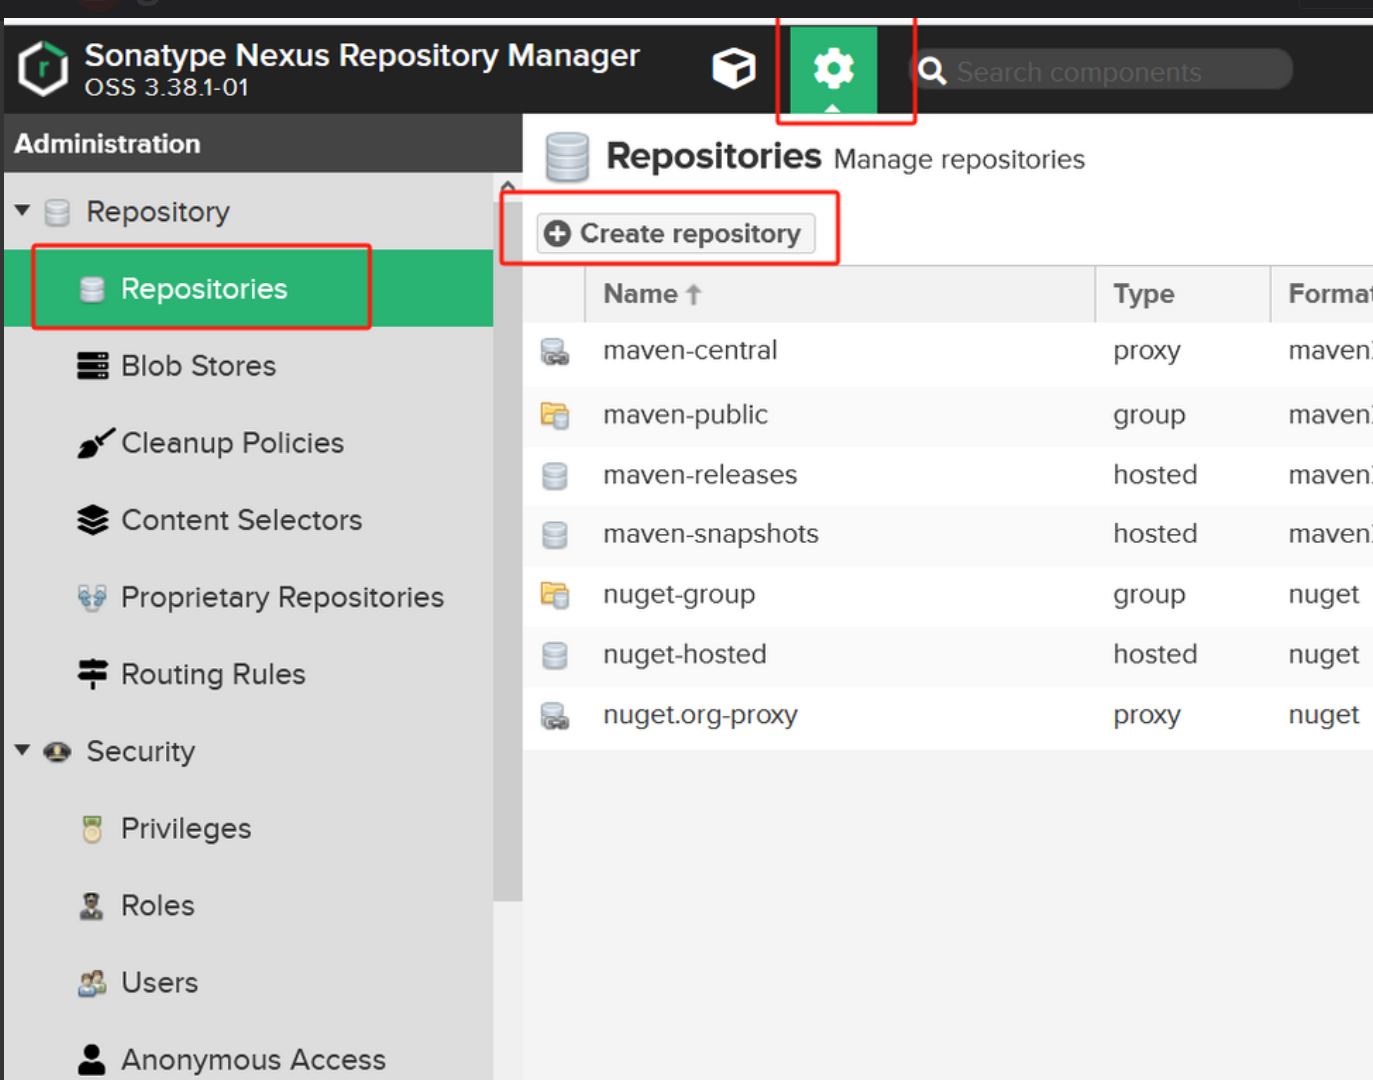Sort by the Name column header
The width and height of the screenshot is (1373, 1080).
(x=840, y=294)
